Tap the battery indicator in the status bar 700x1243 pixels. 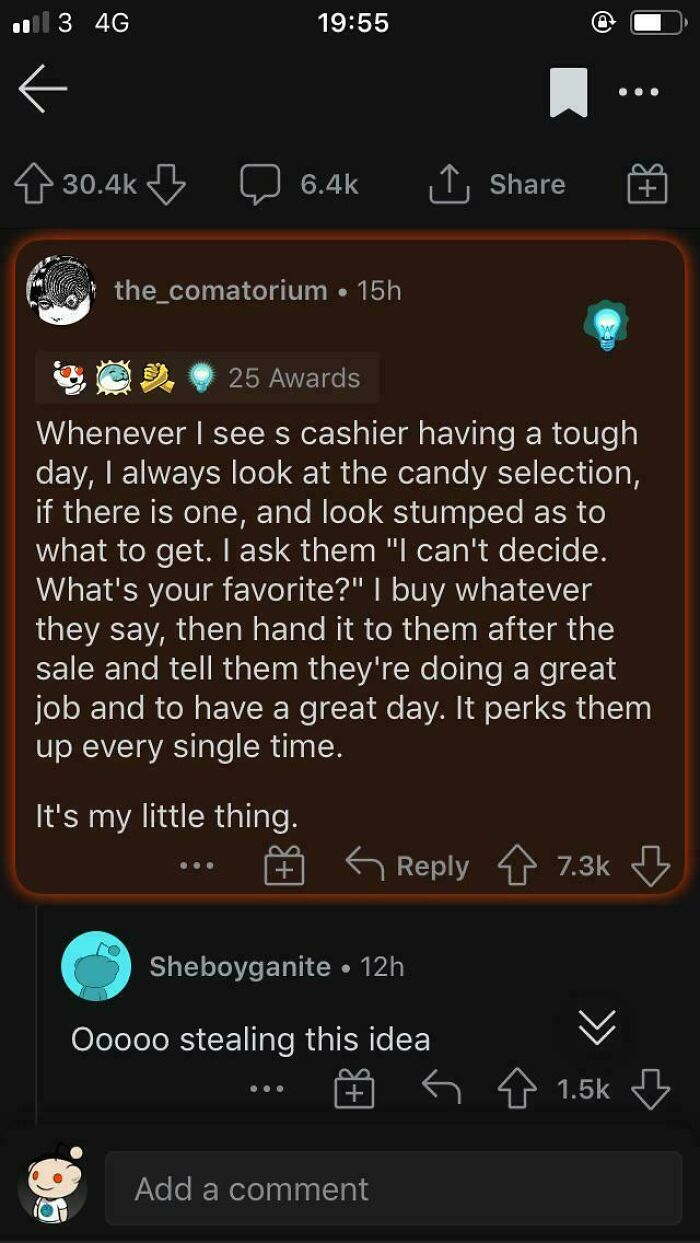point(655,22)
